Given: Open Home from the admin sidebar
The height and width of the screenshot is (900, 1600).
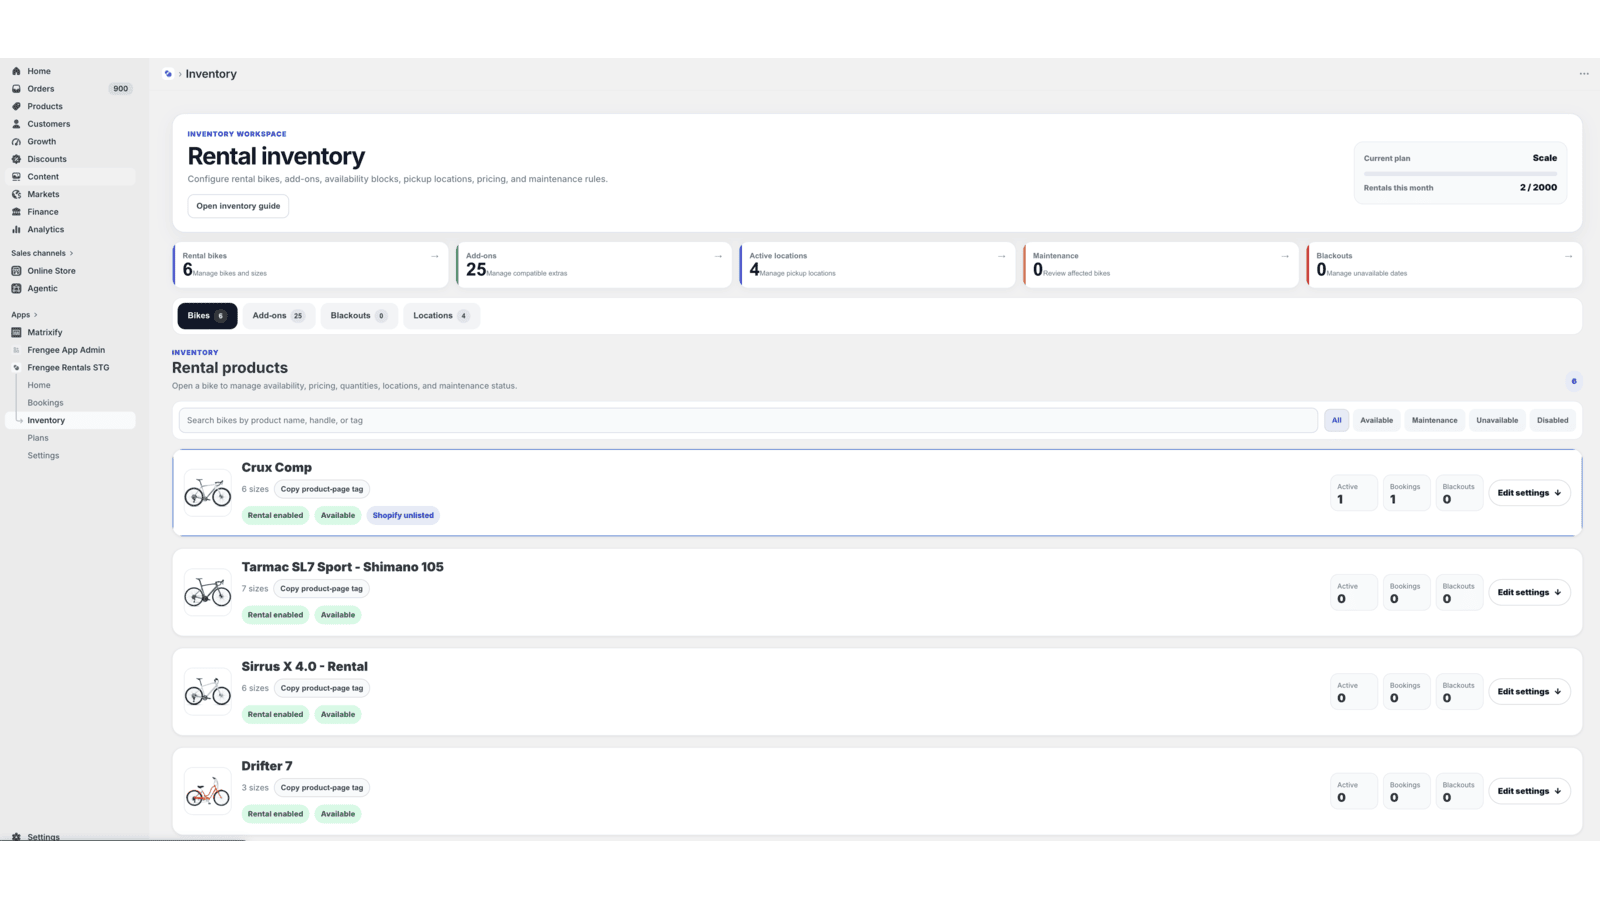Looking at the screenshot, I should click(39, 71).
